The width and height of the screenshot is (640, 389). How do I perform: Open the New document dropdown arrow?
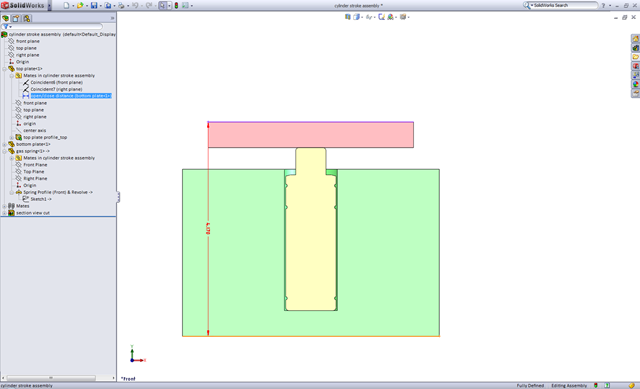click(x=73, y=6)
